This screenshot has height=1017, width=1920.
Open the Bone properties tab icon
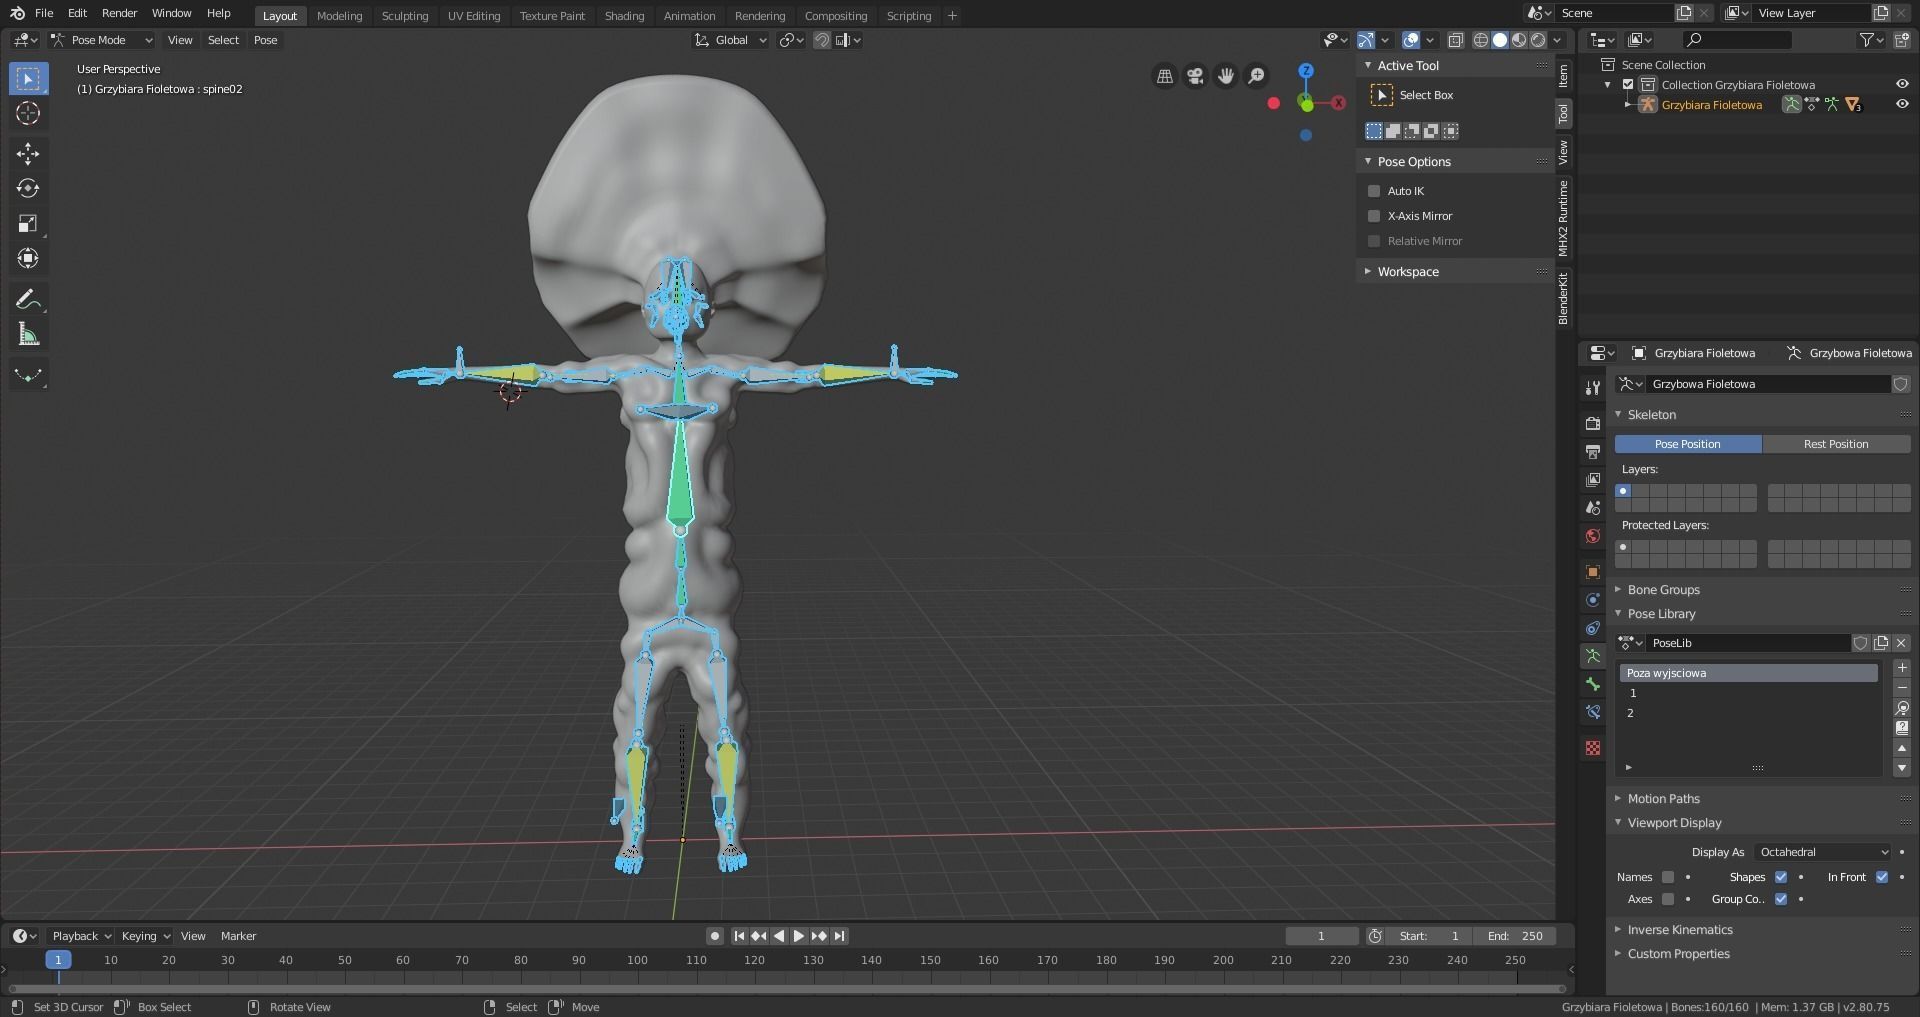coord(1593,684)
